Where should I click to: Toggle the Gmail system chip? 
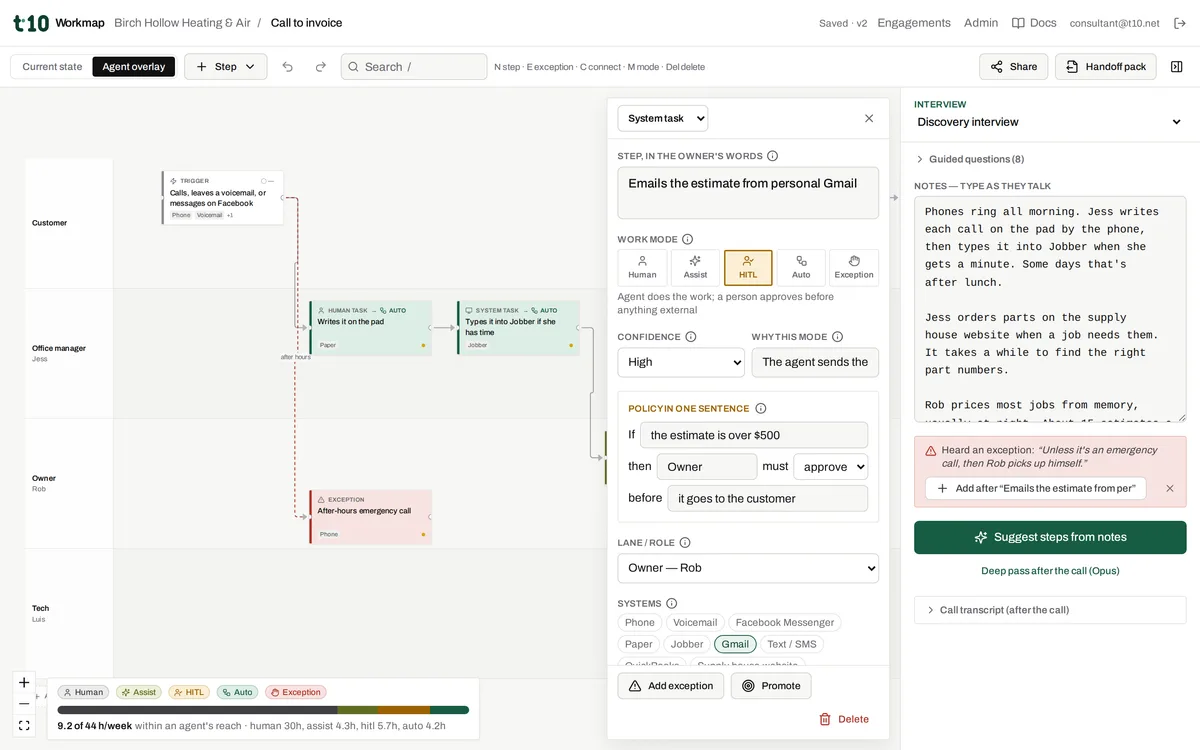[735, 644]
